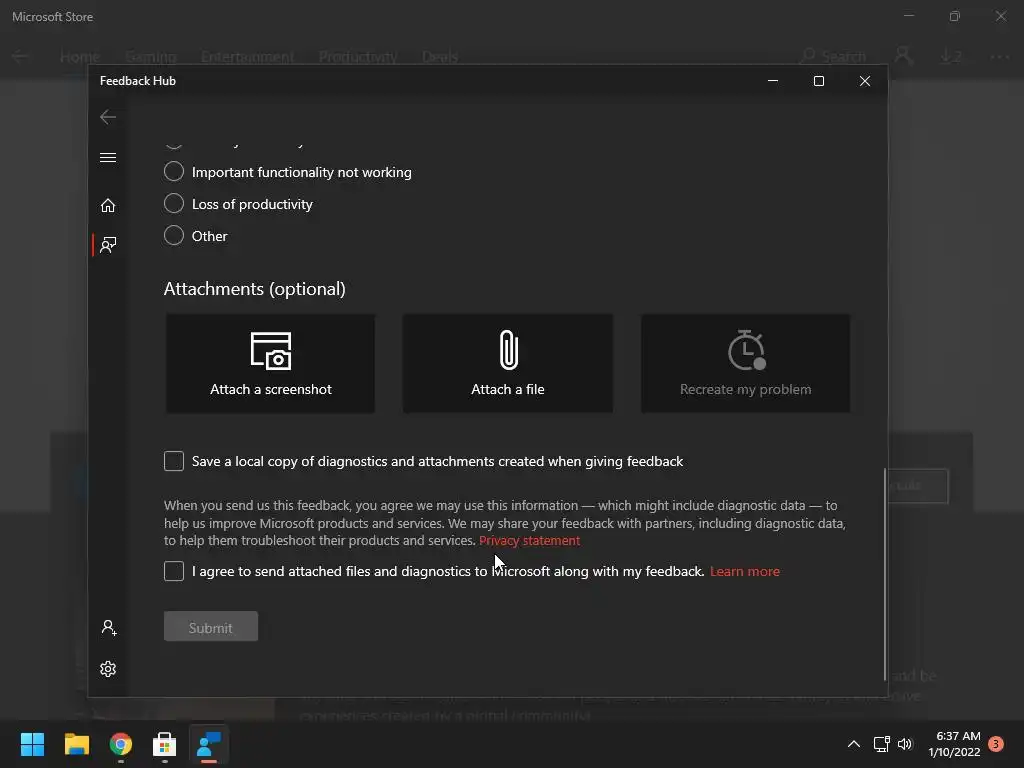Screen dimensions: 1024x768
Task: Open downloads indicator in Microsoft Store
Action: 951,57
